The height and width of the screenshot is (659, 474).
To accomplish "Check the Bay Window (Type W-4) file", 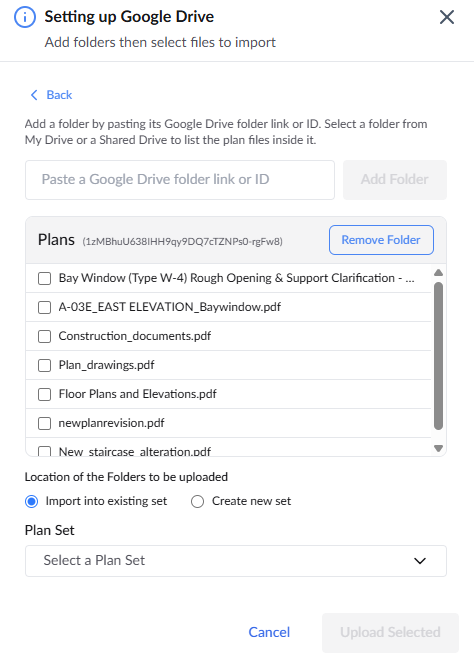I will (x=45, y=278).
